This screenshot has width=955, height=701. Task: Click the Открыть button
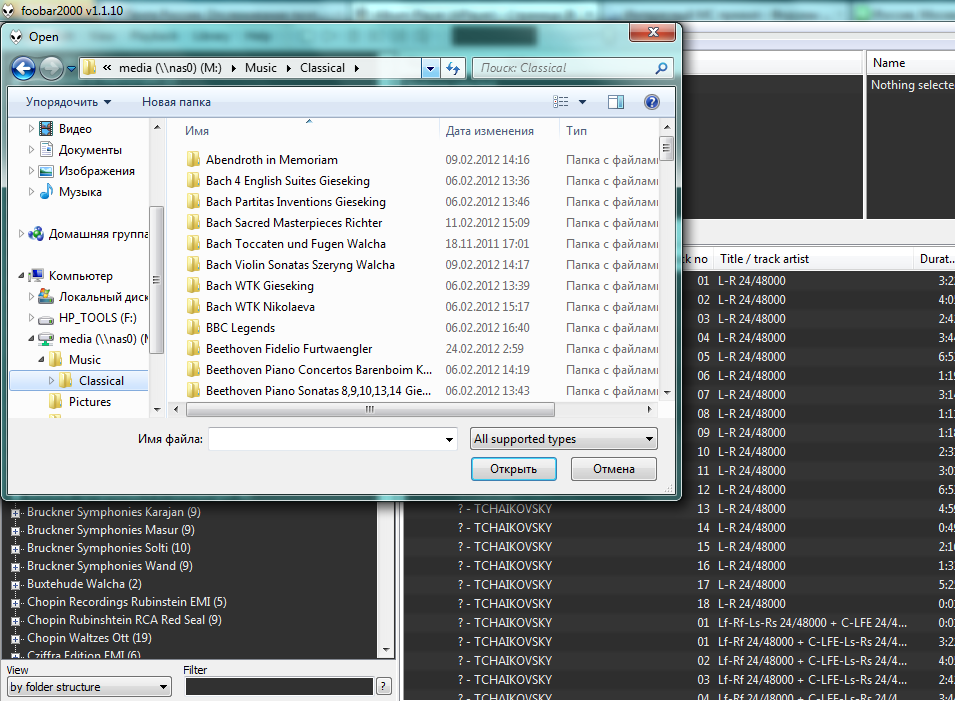tap(513, 469)
